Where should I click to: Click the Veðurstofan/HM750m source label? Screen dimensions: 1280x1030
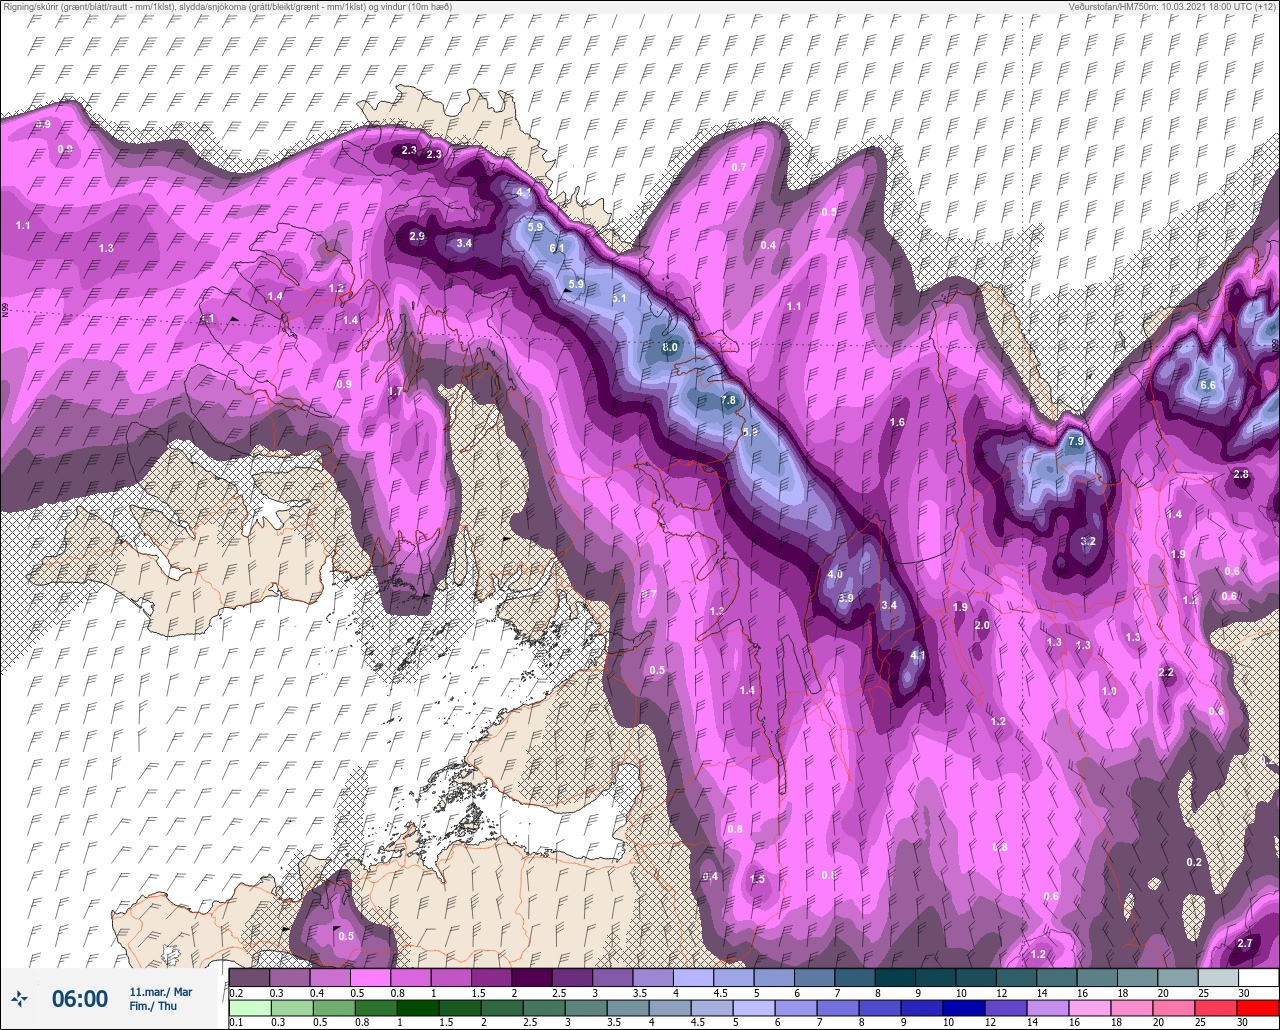[1173, 7]
